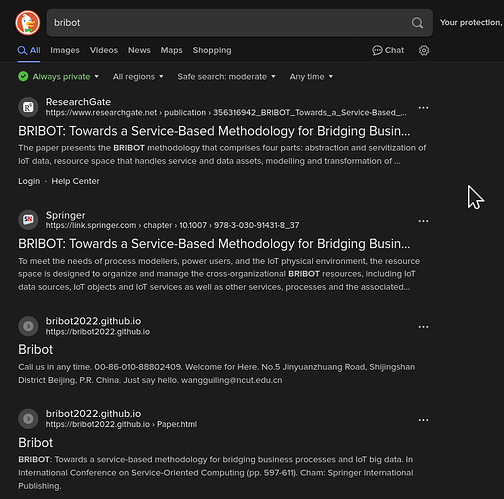Click the favicon of the Paper.html result
The width and height of the screenshot is (504, 499).
[28, 419]
